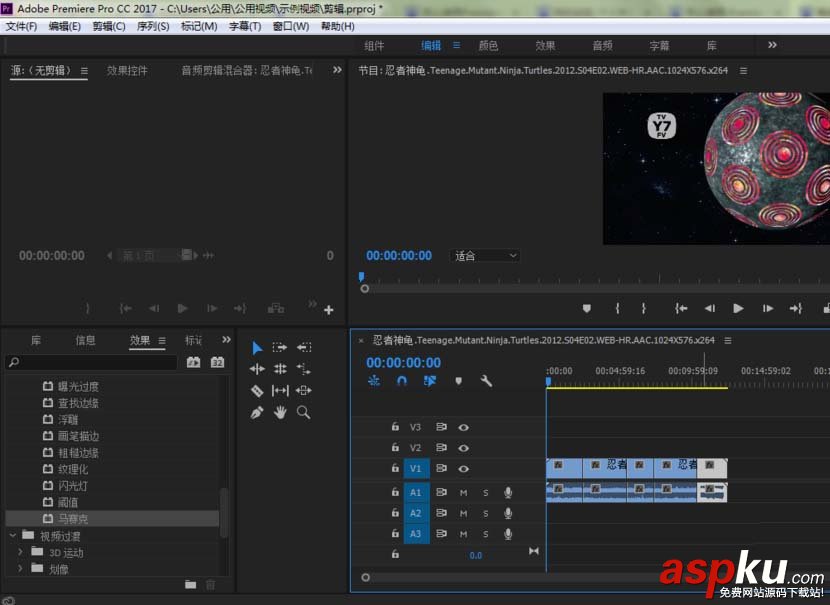Add marker in timeline panel
The height and width of the screenshot is (605, 830).
458,381
